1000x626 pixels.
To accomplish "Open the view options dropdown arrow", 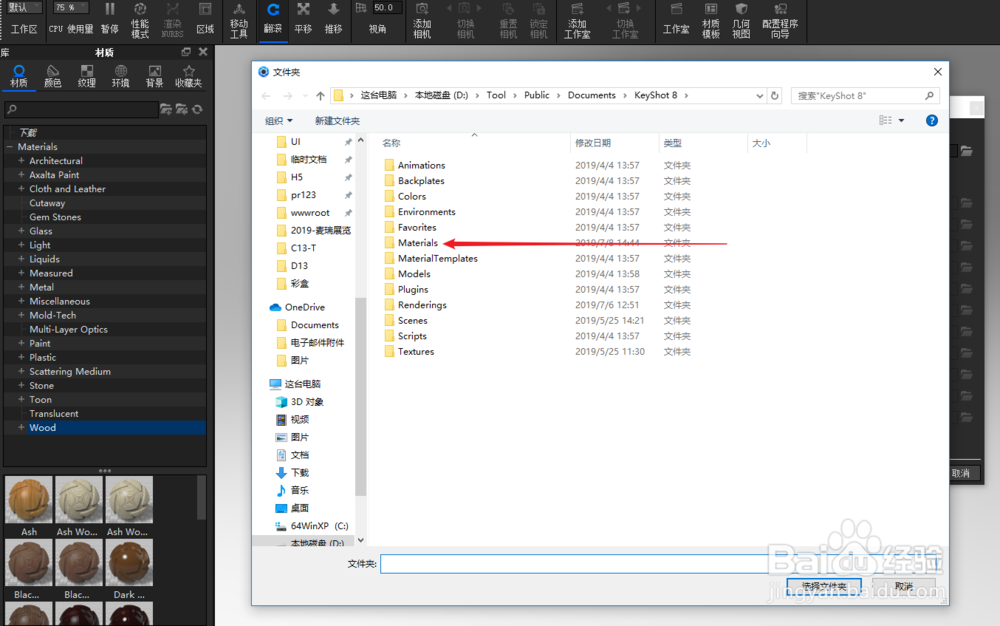I will pyautogui.click(x=901, y=120).
